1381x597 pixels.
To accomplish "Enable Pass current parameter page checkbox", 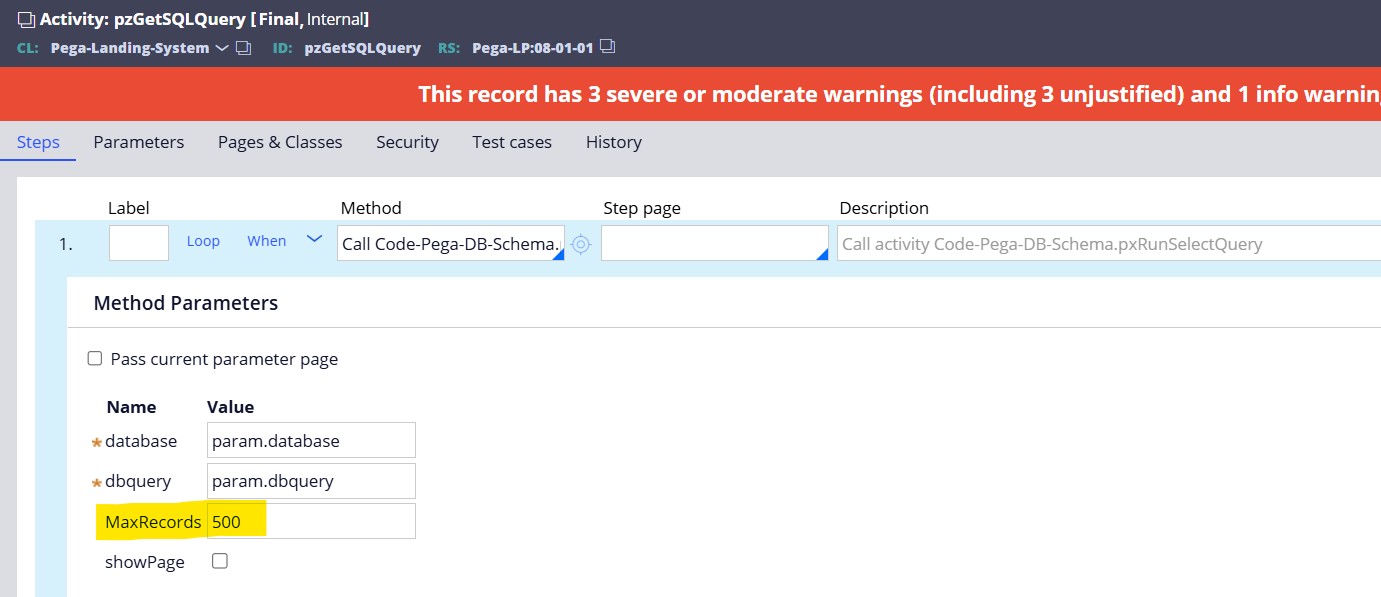I will coord(95,359).
